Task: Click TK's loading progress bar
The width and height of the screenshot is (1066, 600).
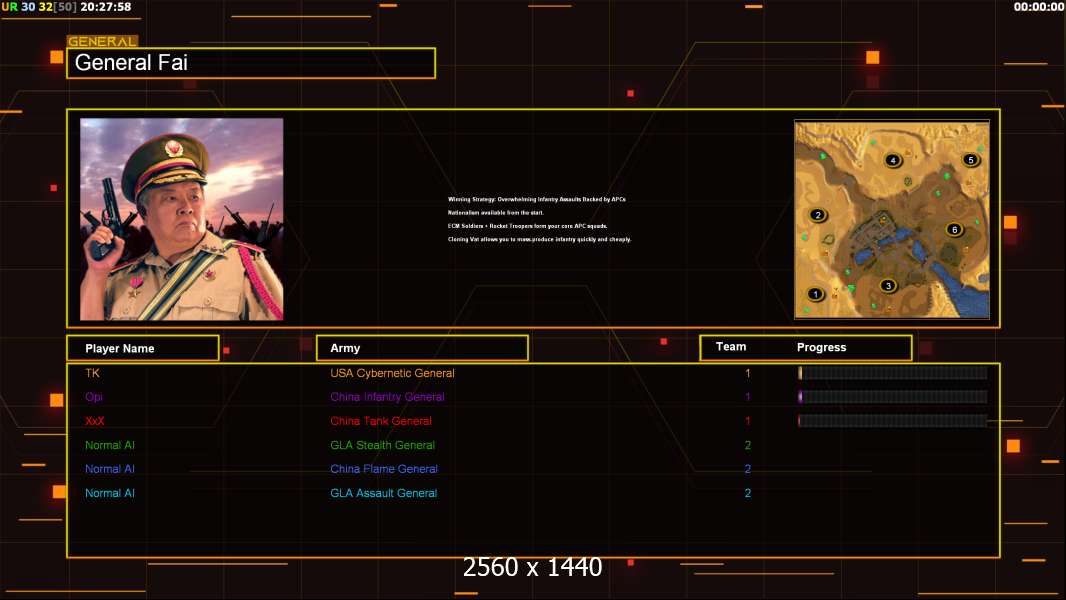Action: tap(892, 373)
